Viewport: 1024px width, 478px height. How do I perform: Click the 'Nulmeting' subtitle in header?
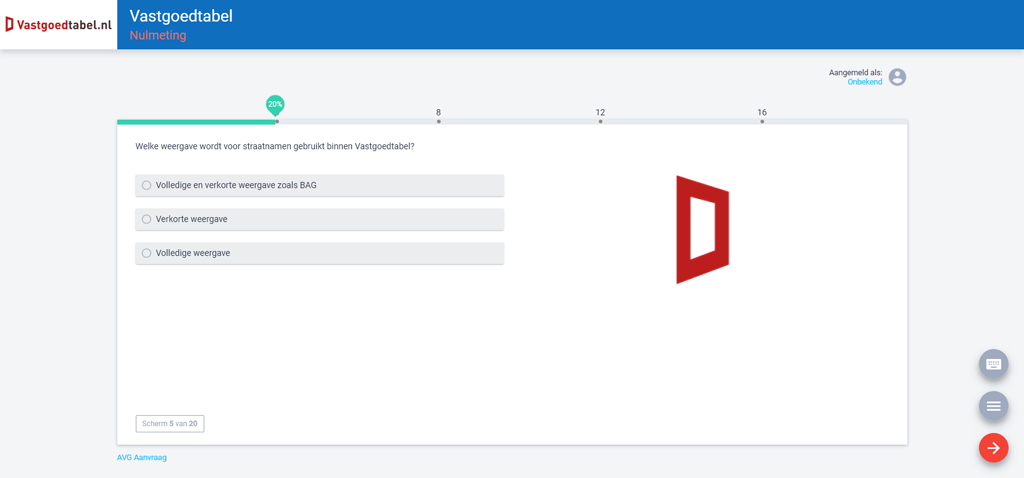click(x=158, y=36)
